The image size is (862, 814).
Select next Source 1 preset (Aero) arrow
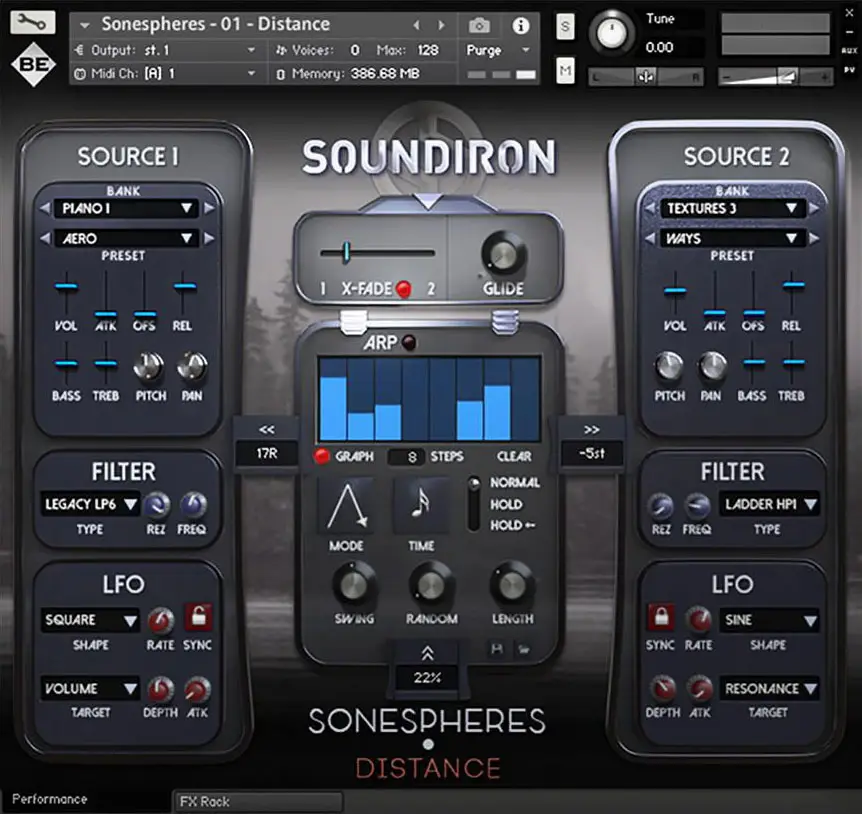click(209, 238)
